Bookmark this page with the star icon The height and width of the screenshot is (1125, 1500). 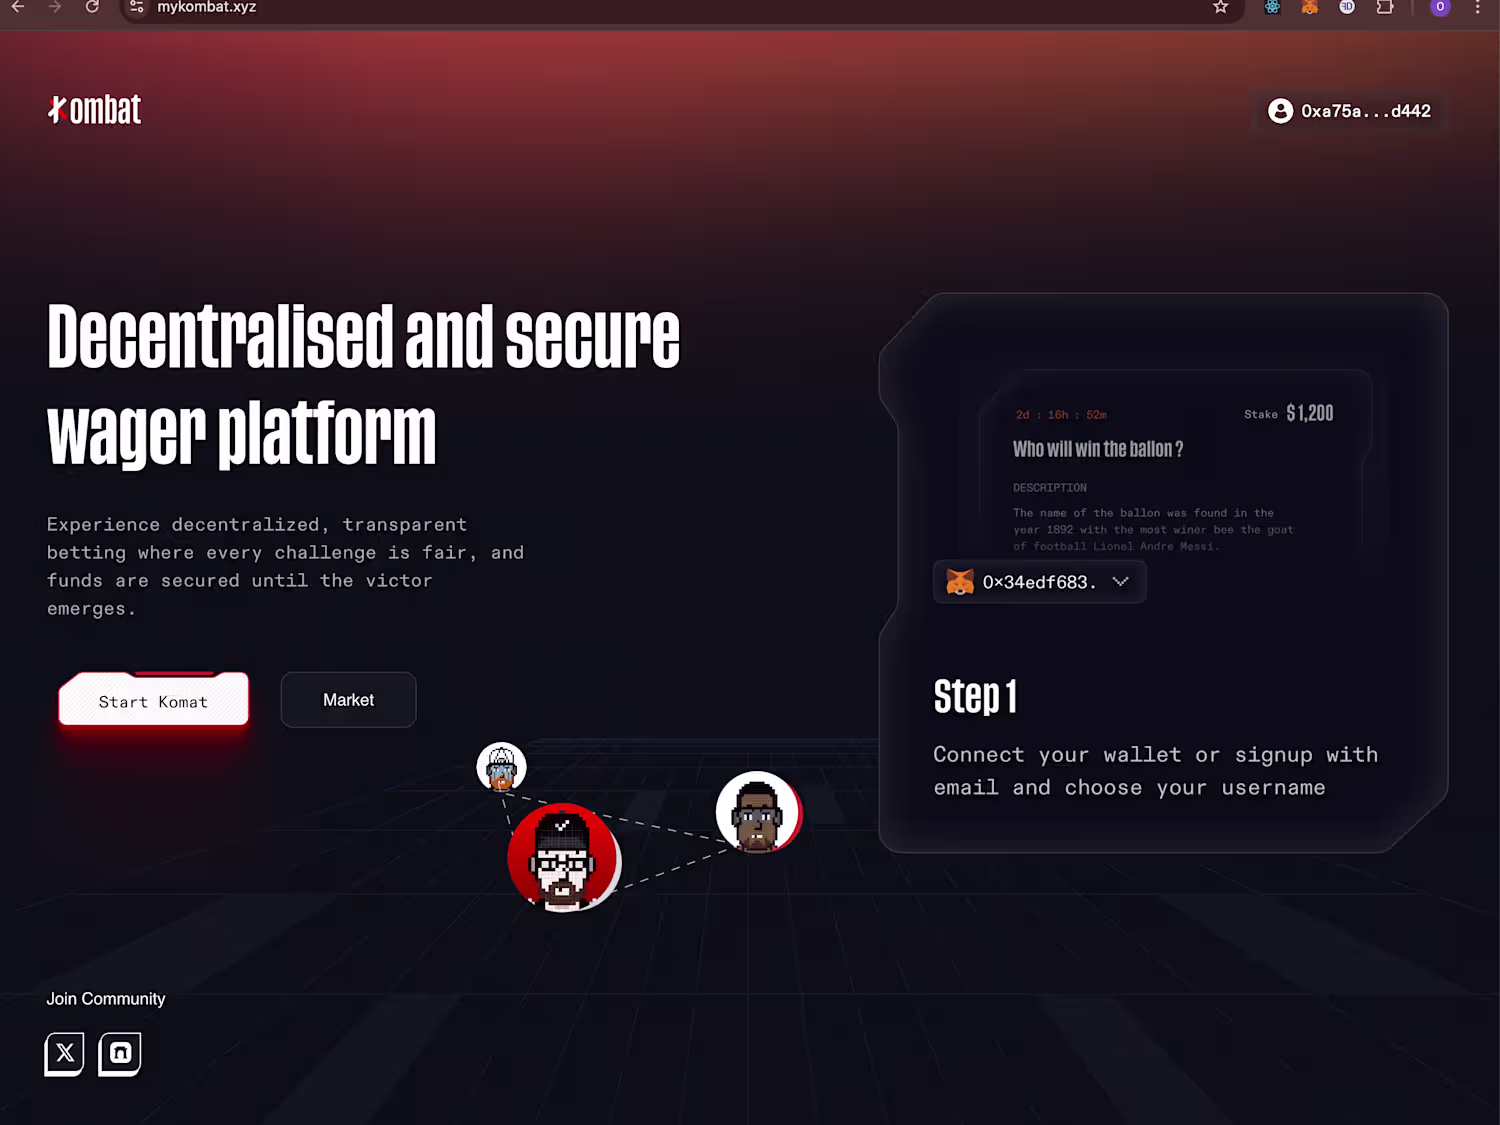click(x=1221, y=7)
